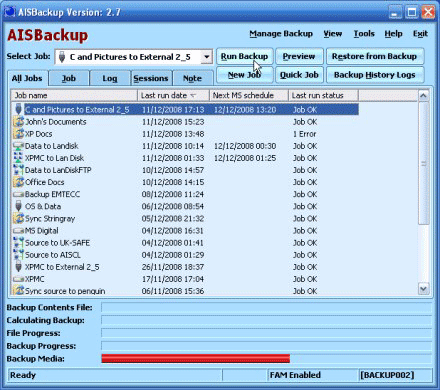Viewport: 440px width, 390px height.
Task: Switch to the All Jobs tab
Action: 27,78
